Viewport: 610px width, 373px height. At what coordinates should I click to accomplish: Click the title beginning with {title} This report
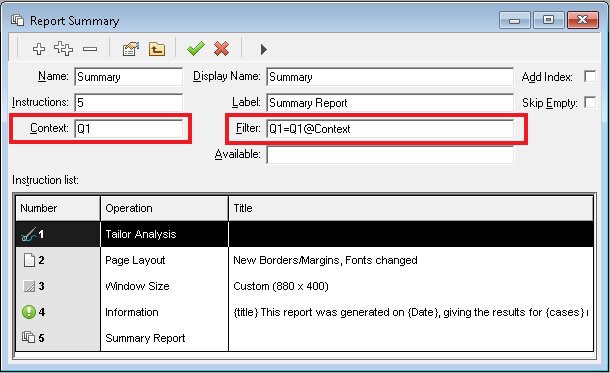click(411, 312)
